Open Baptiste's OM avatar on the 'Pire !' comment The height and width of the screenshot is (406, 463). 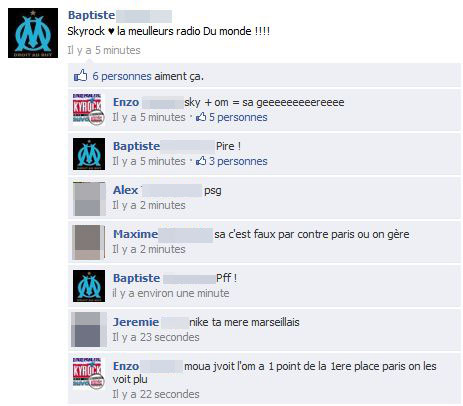(x=89, y=154)
